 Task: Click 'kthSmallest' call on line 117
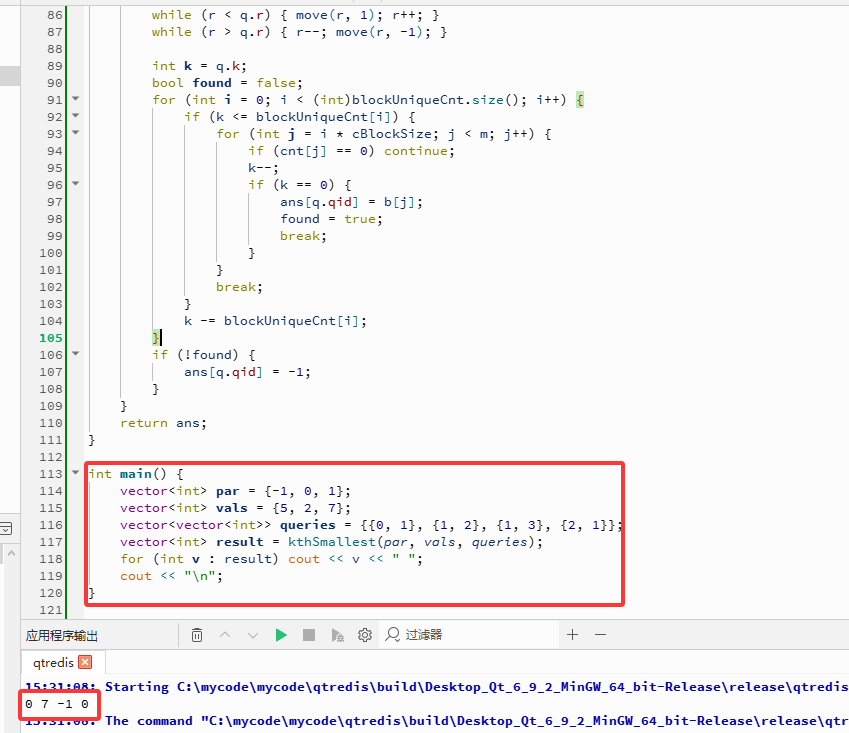pyautogui.click(x=332, y=542)
